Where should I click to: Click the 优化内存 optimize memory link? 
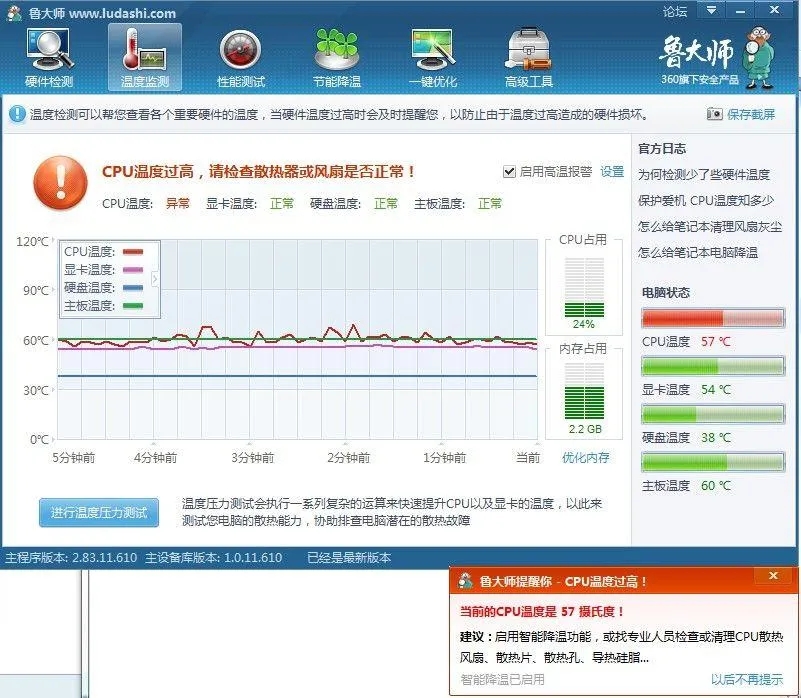pyautogui.click(x=585, y=457)
